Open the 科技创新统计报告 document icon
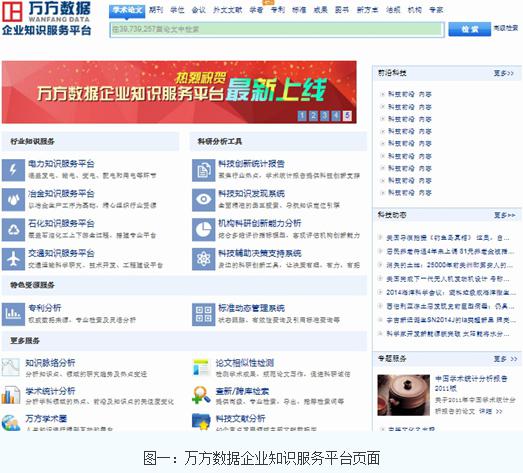The image size is (523, 473). (203, 170)
